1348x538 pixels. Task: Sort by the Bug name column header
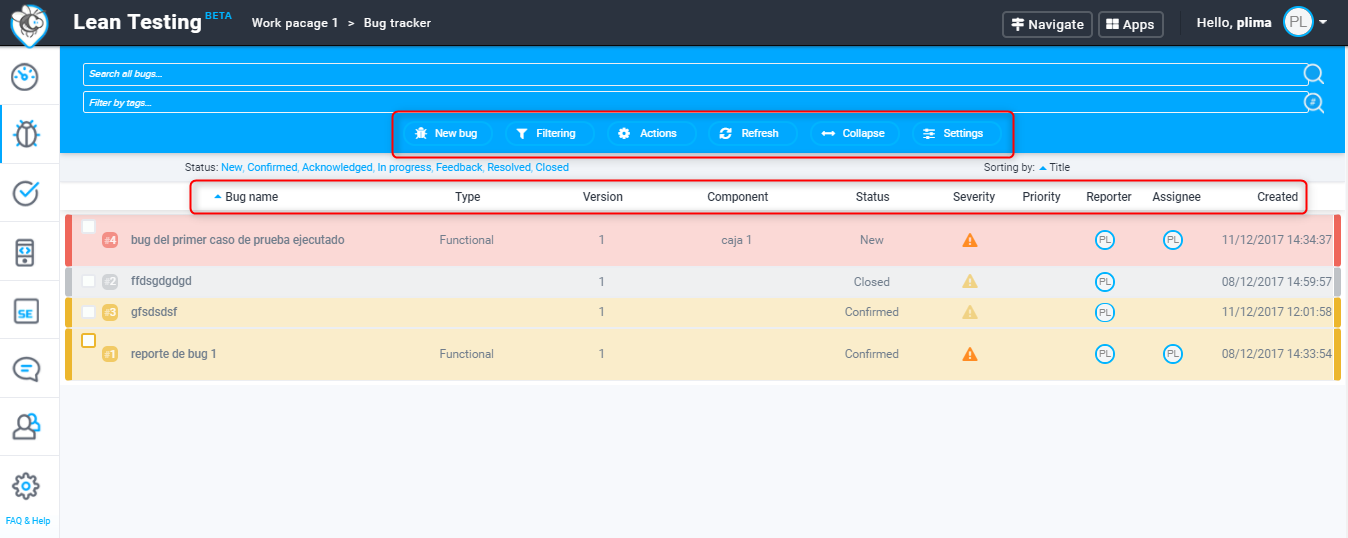(251, 197)
